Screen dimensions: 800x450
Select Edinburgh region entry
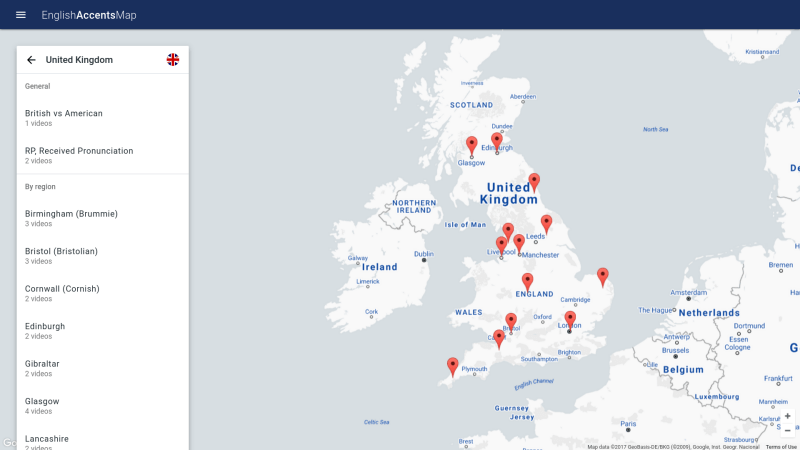coord(103,331)
